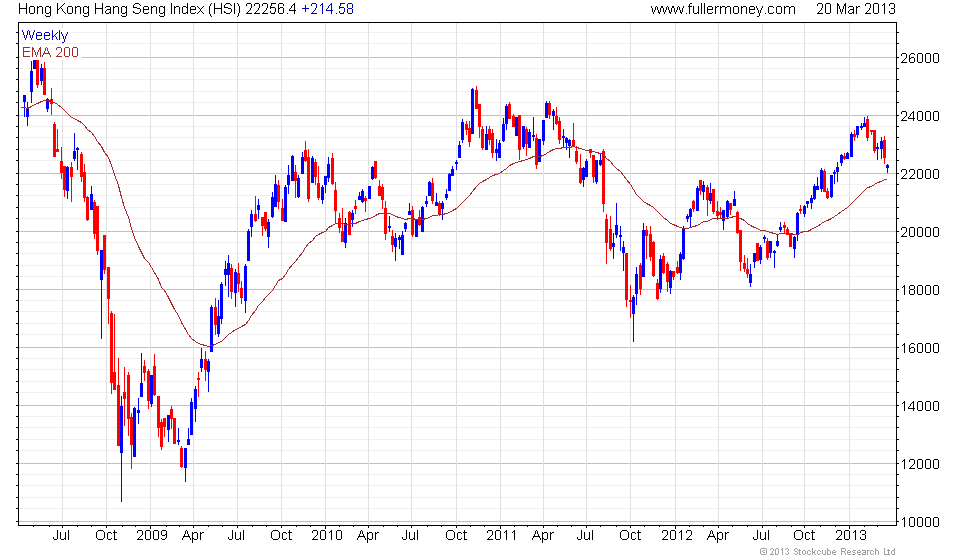Screen dimensions: 980x560
Task: Select the 22000 price axis label
Action: [x=919, y=174]
